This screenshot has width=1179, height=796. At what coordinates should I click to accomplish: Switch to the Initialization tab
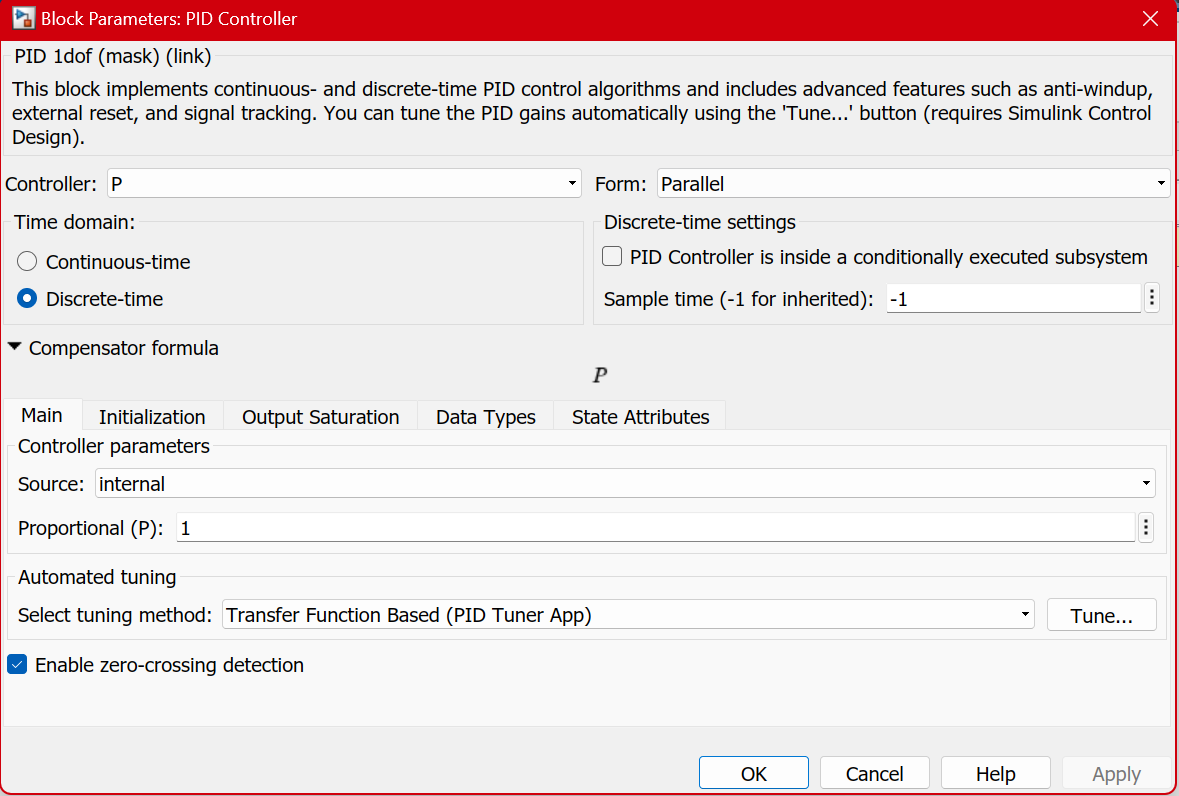152,416
